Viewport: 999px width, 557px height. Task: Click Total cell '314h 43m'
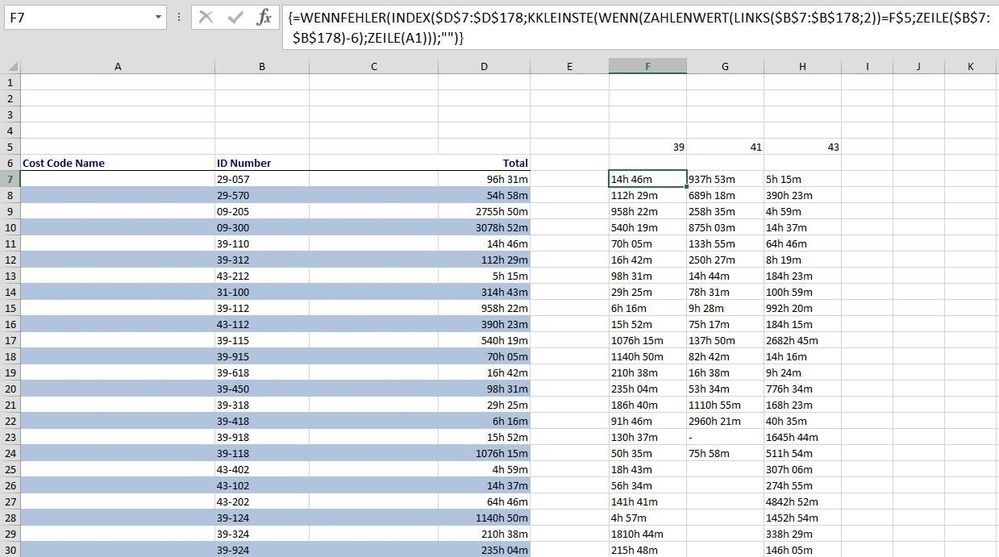point(484,292)
